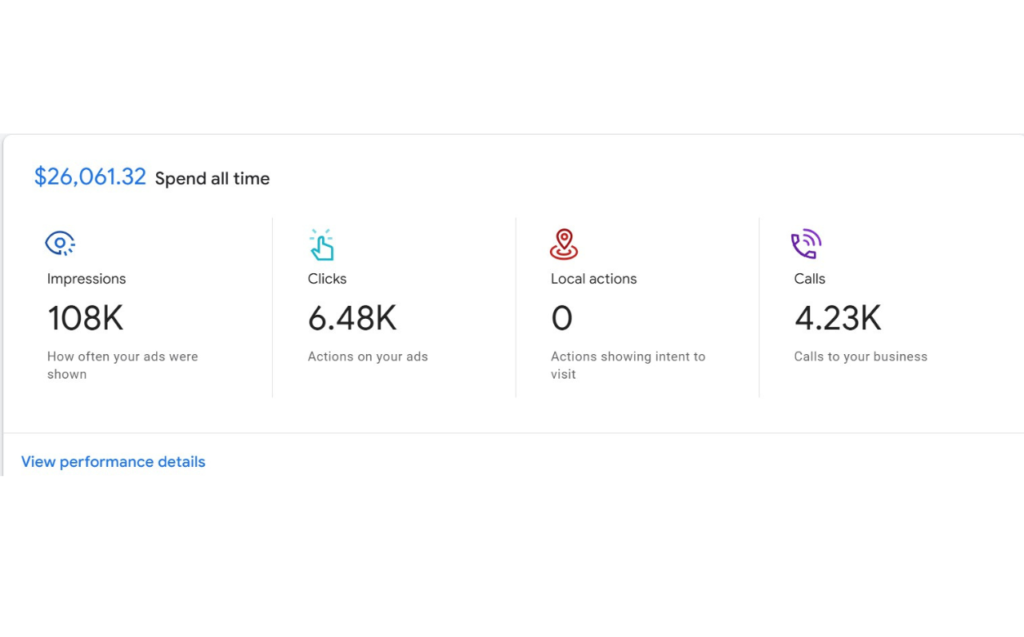Click the Clicks metric label

(x=327, y=279)
